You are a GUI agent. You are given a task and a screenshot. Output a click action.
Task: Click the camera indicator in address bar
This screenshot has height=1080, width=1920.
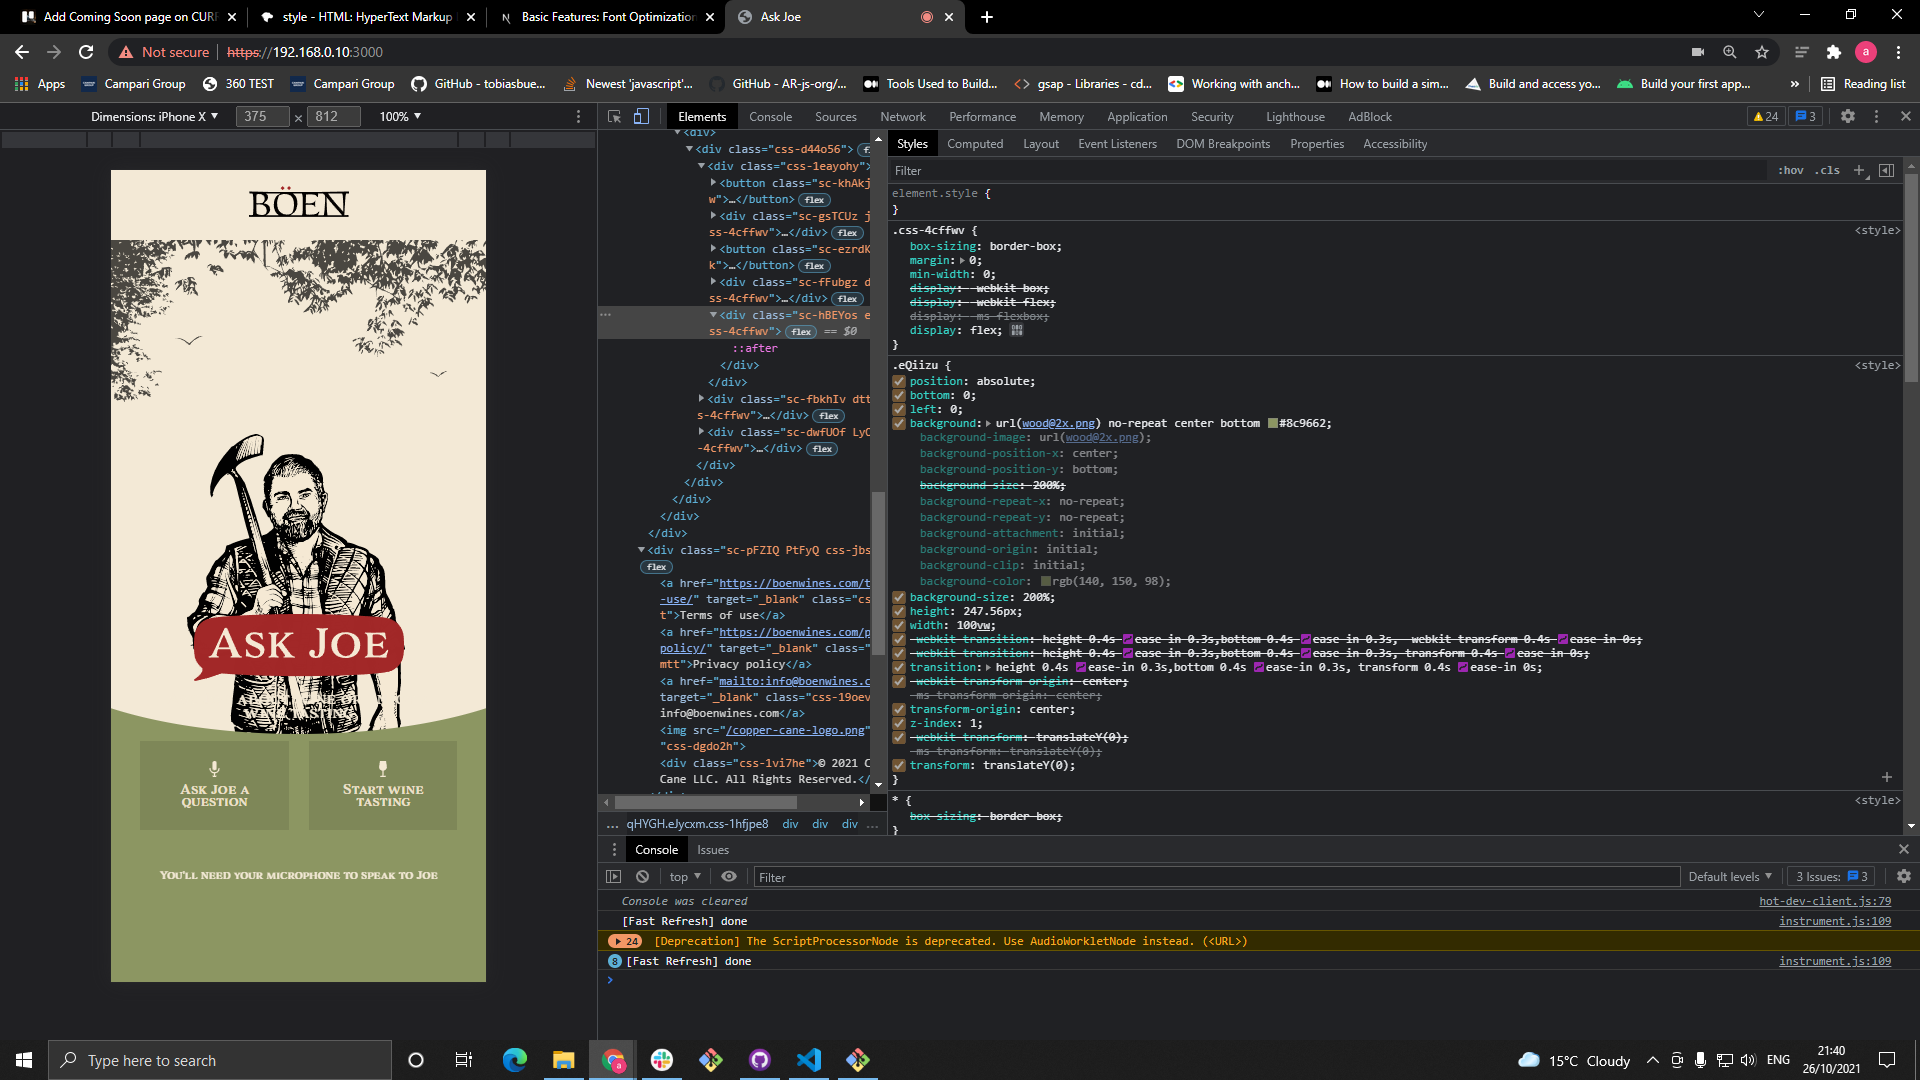[x=1697, y=52]
